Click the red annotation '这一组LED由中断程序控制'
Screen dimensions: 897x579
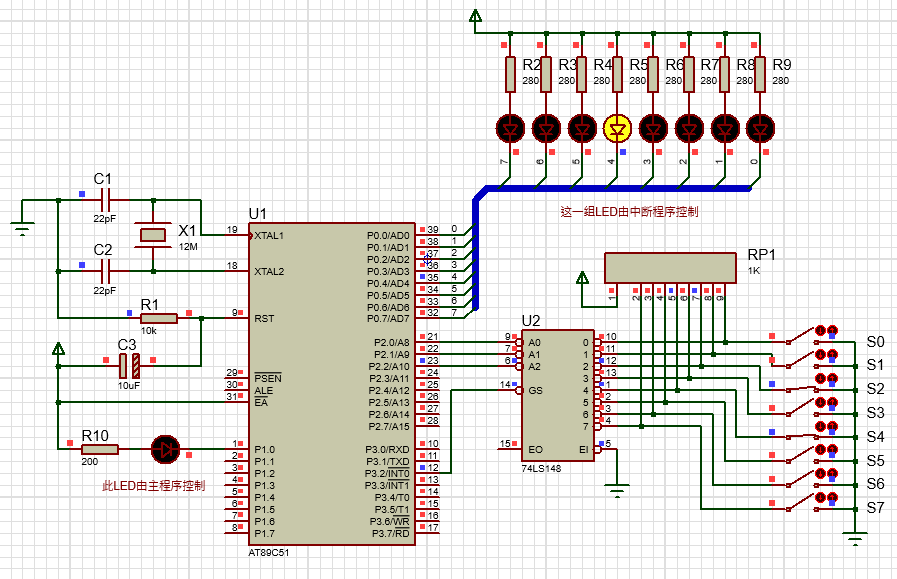tap(629, 212)
